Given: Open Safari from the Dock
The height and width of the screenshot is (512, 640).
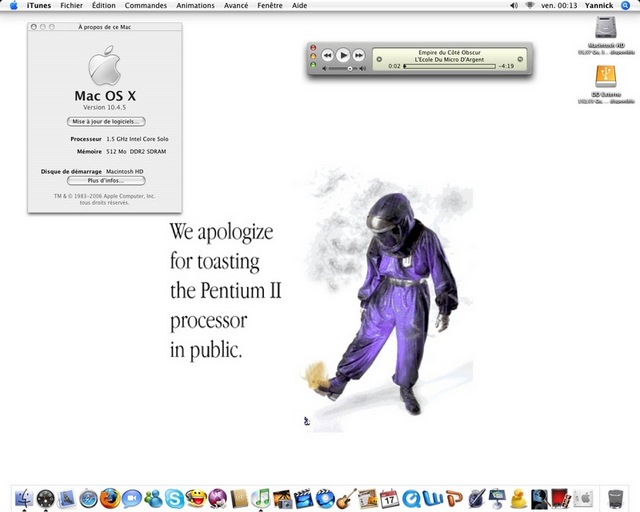Looking at the screenshot, I should [88, 498].
